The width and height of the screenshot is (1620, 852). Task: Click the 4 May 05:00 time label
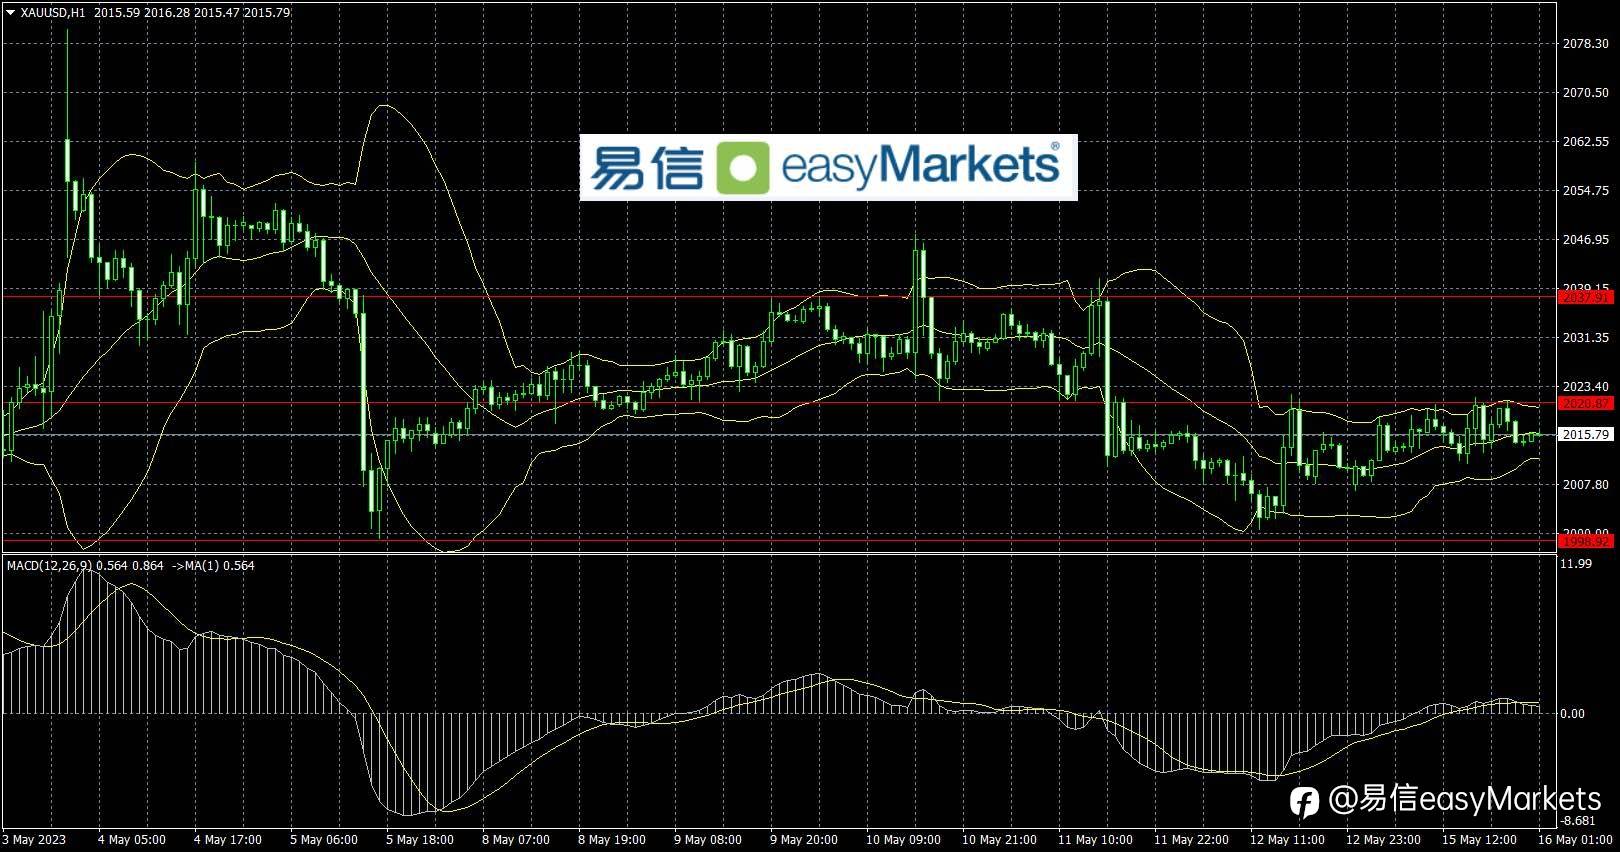click(132, 840)
